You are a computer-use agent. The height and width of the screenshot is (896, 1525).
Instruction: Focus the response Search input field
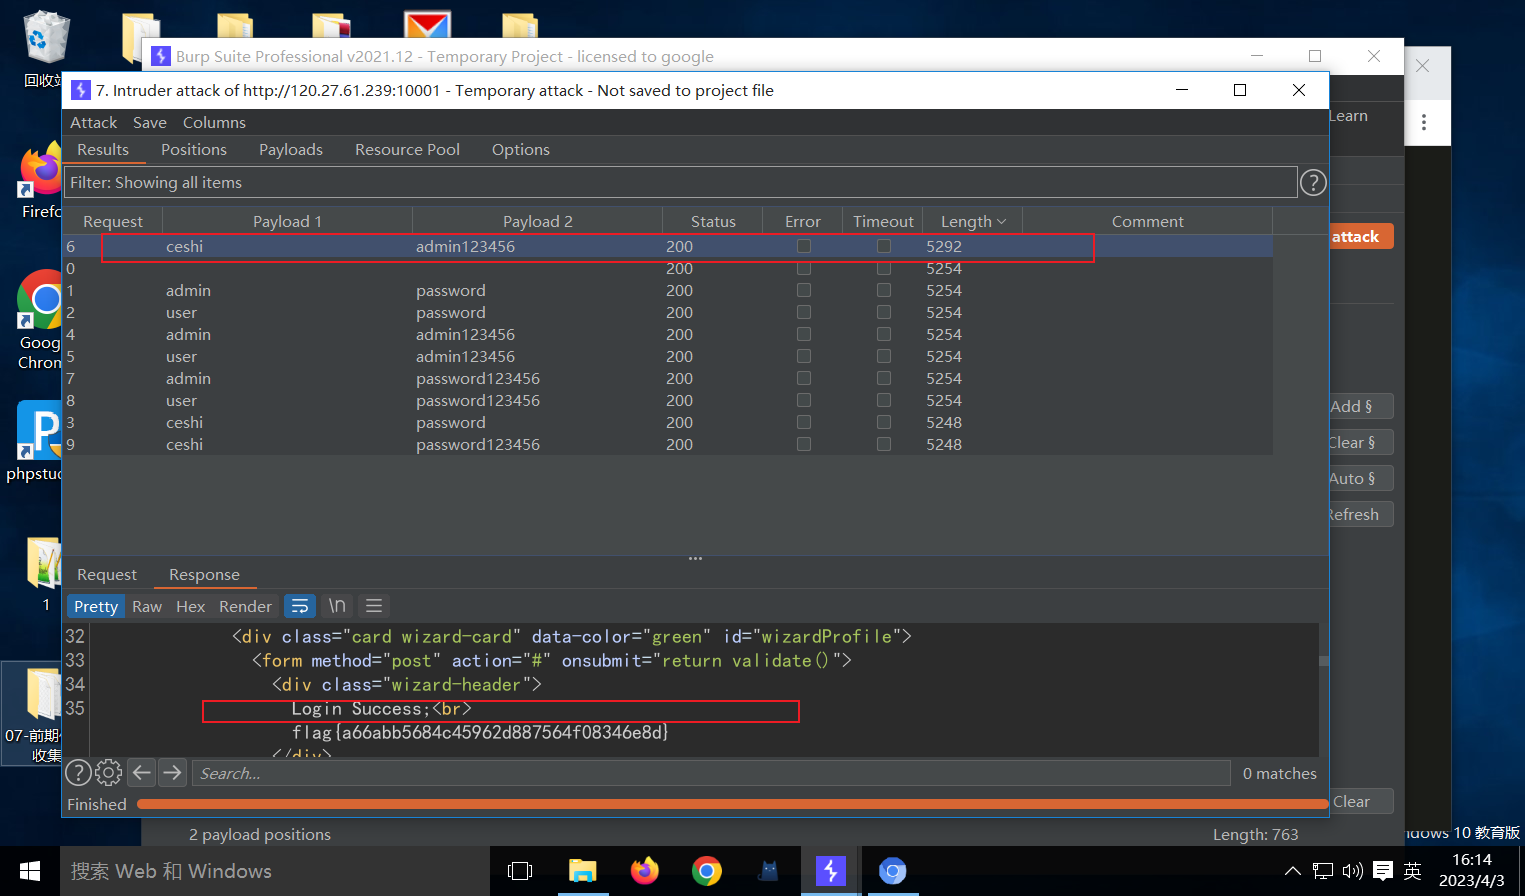tap(711, 773)
